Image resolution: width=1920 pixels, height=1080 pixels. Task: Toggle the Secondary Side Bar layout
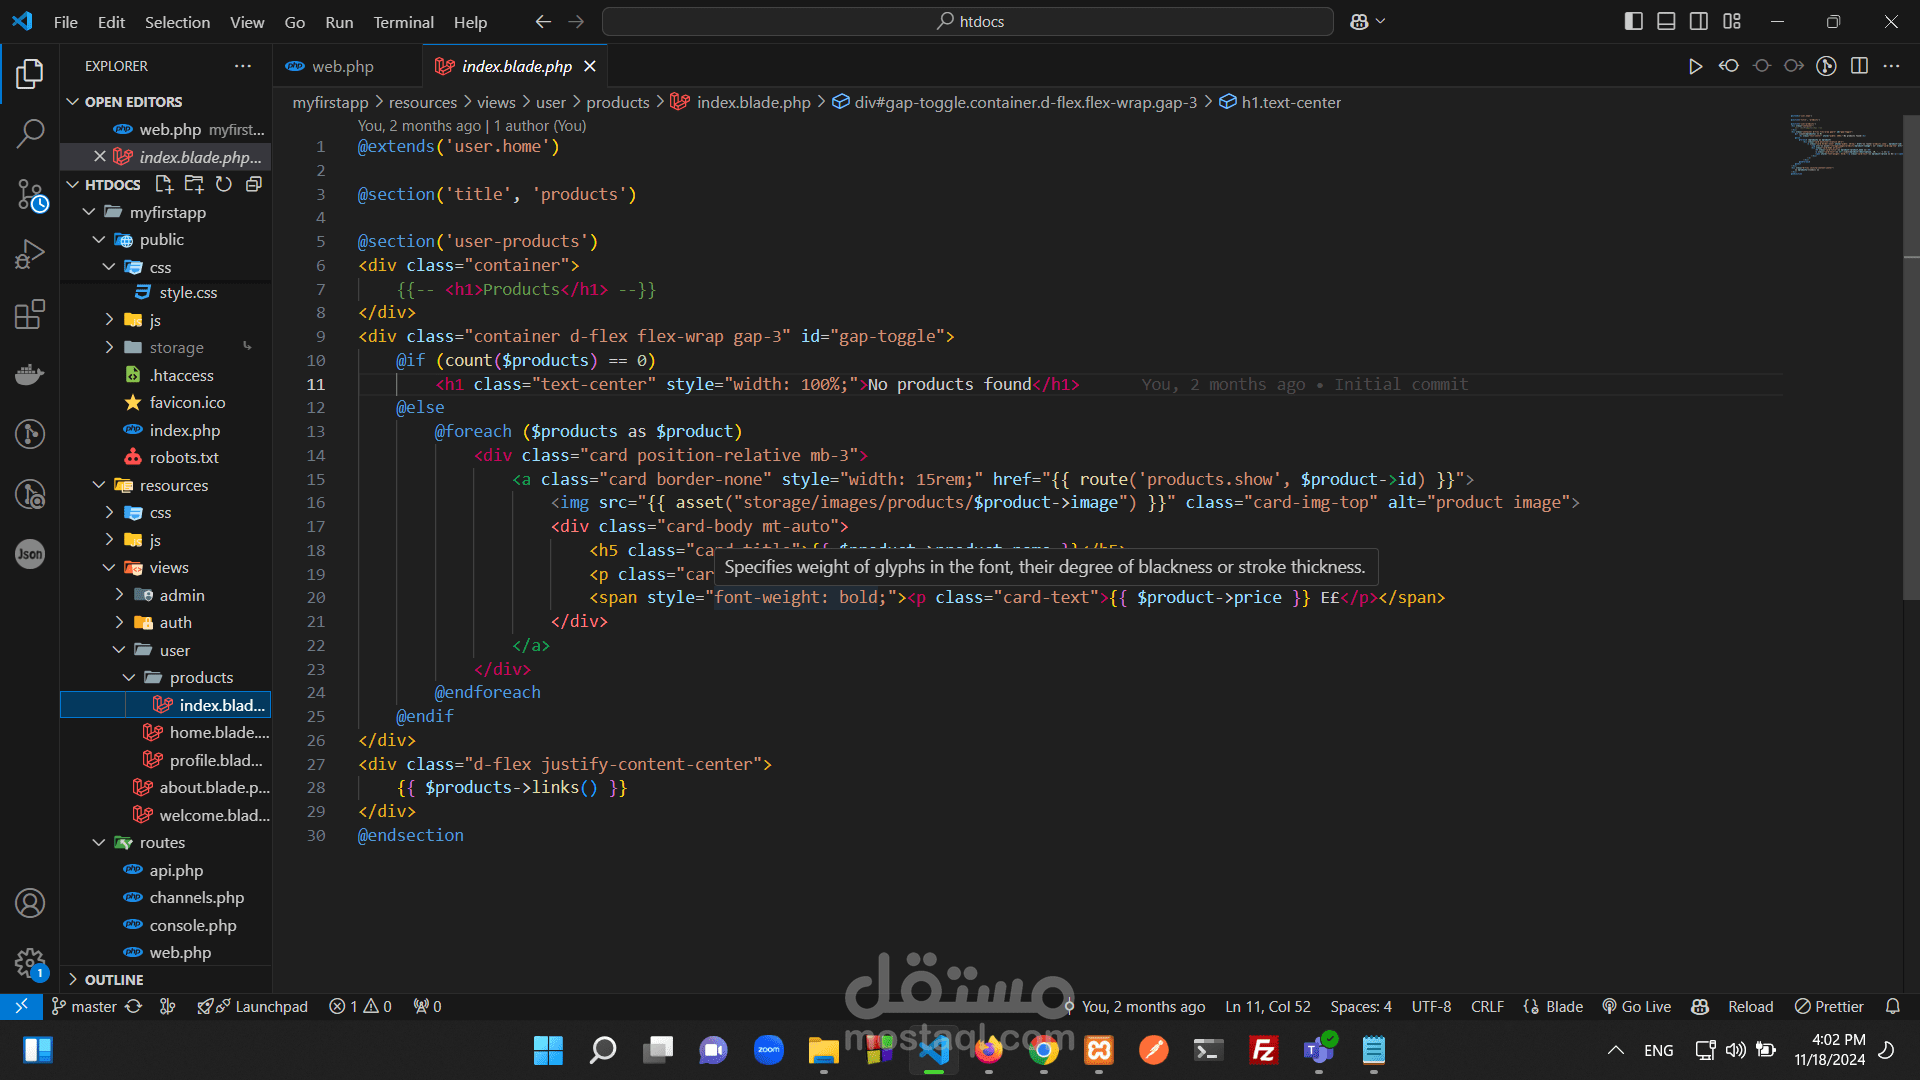tap(1699, 21)
